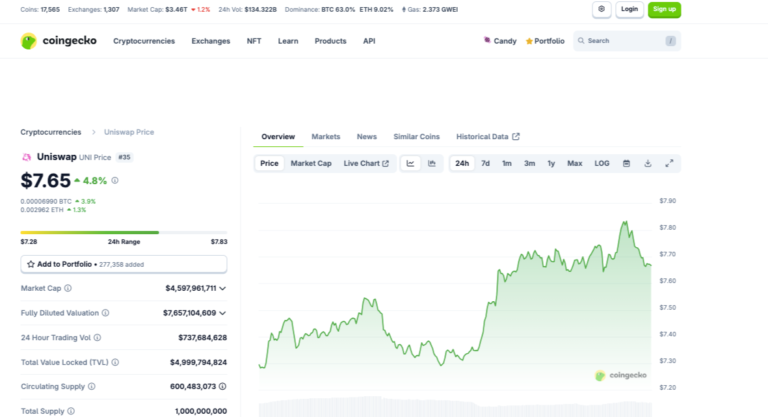Screen dimensions: 768x417
Task: Open the Products nav dropdown
Action: point(330,41)
